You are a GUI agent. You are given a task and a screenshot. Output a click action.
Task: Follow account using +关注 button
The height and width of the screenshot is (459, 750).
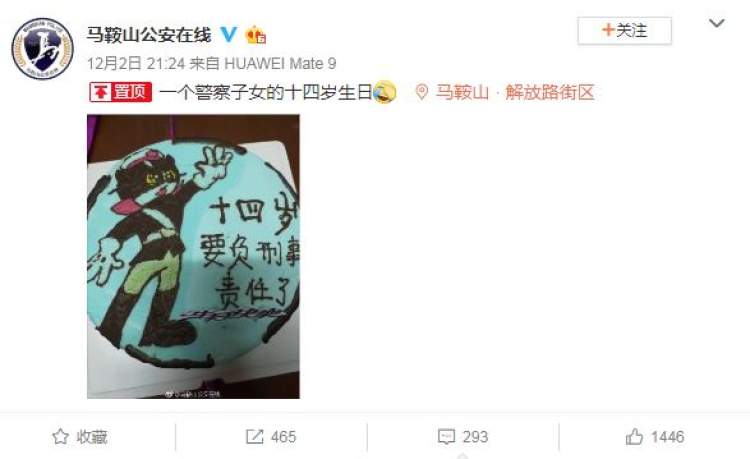pyautogui.click(x=625, y=31)
